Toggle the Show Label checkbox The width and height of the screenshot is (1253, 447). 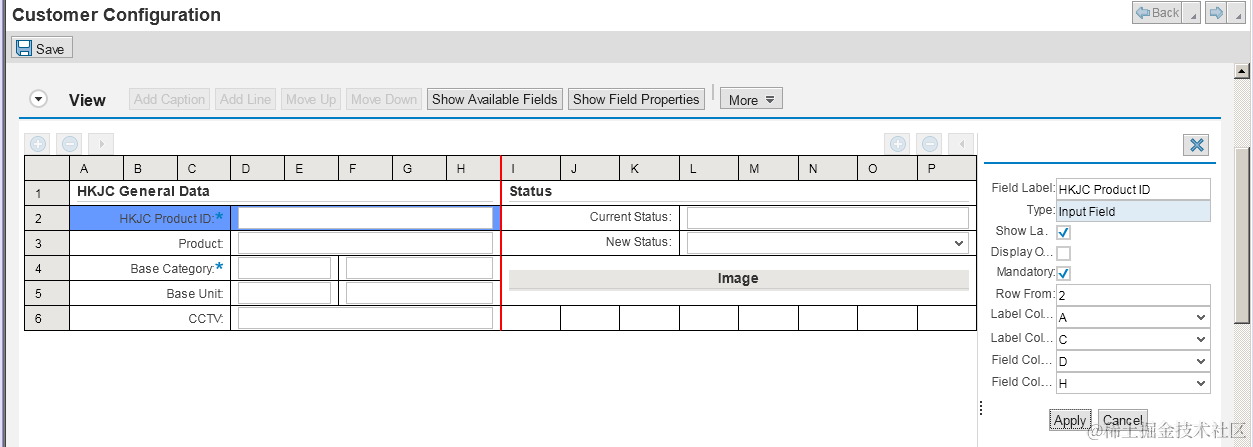pyautogui.click(x=1064, y=231)
